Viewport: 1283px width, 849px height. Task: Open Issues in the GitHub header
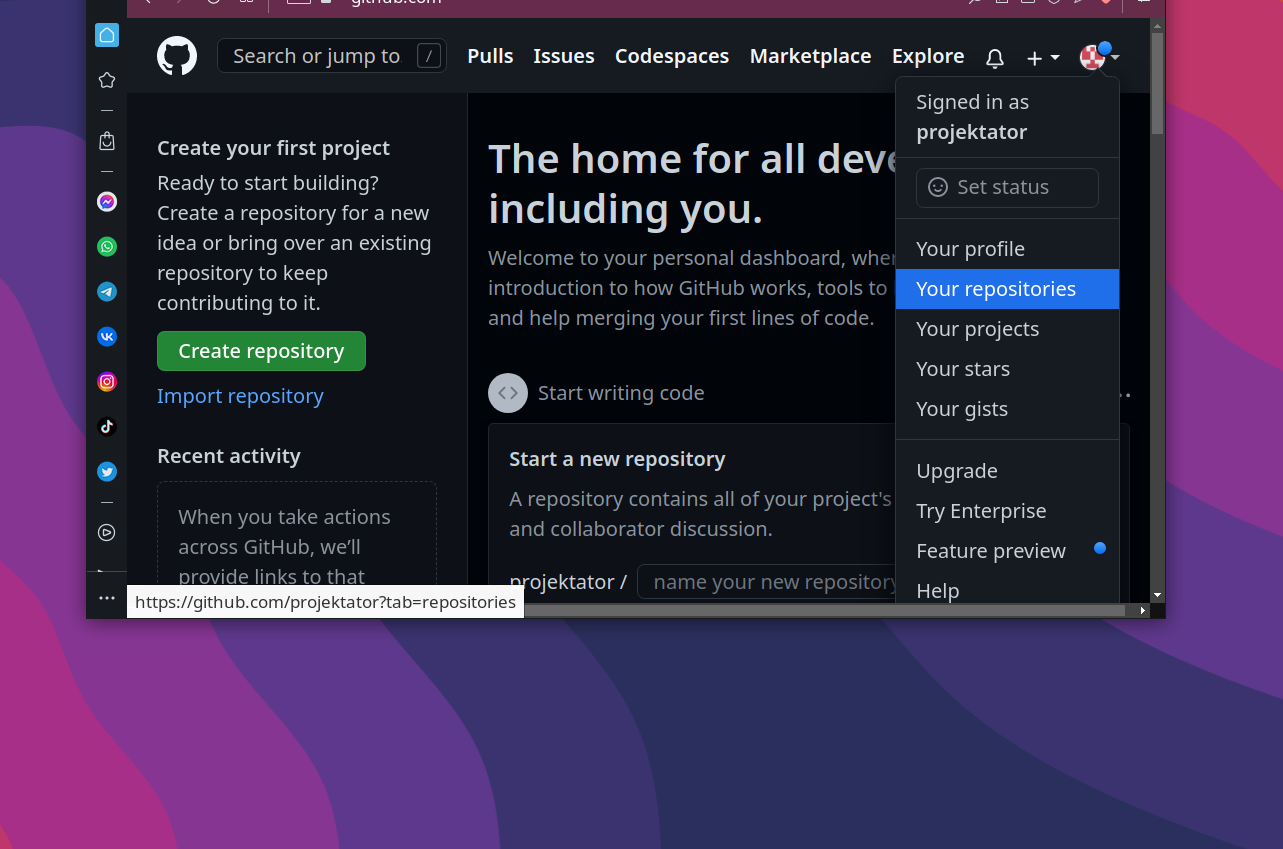pos(564,56)
